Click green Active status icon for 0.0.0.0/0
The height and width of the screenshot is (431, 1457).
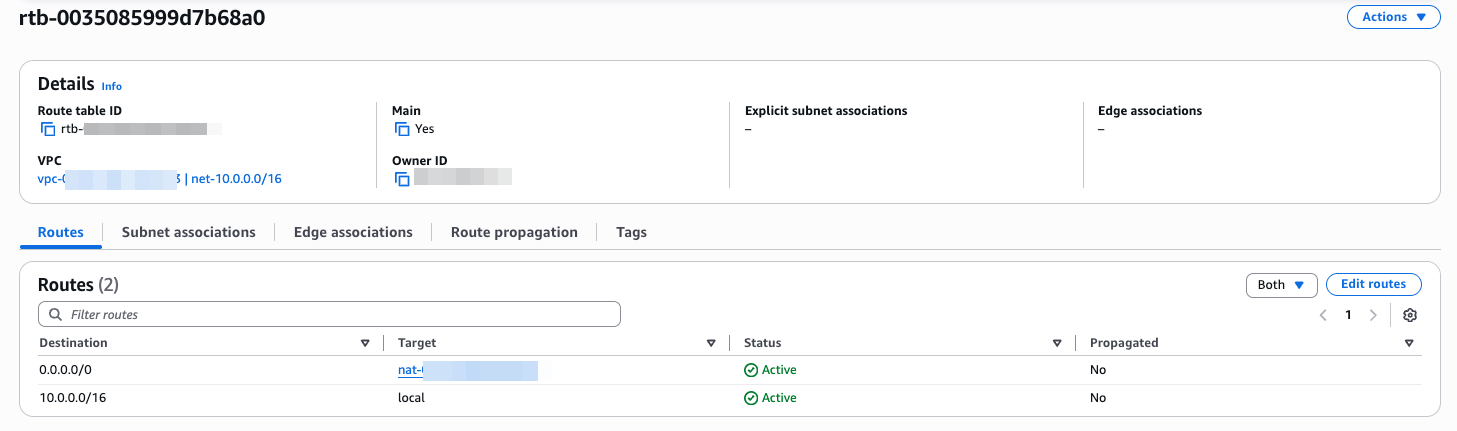point(751,370)
